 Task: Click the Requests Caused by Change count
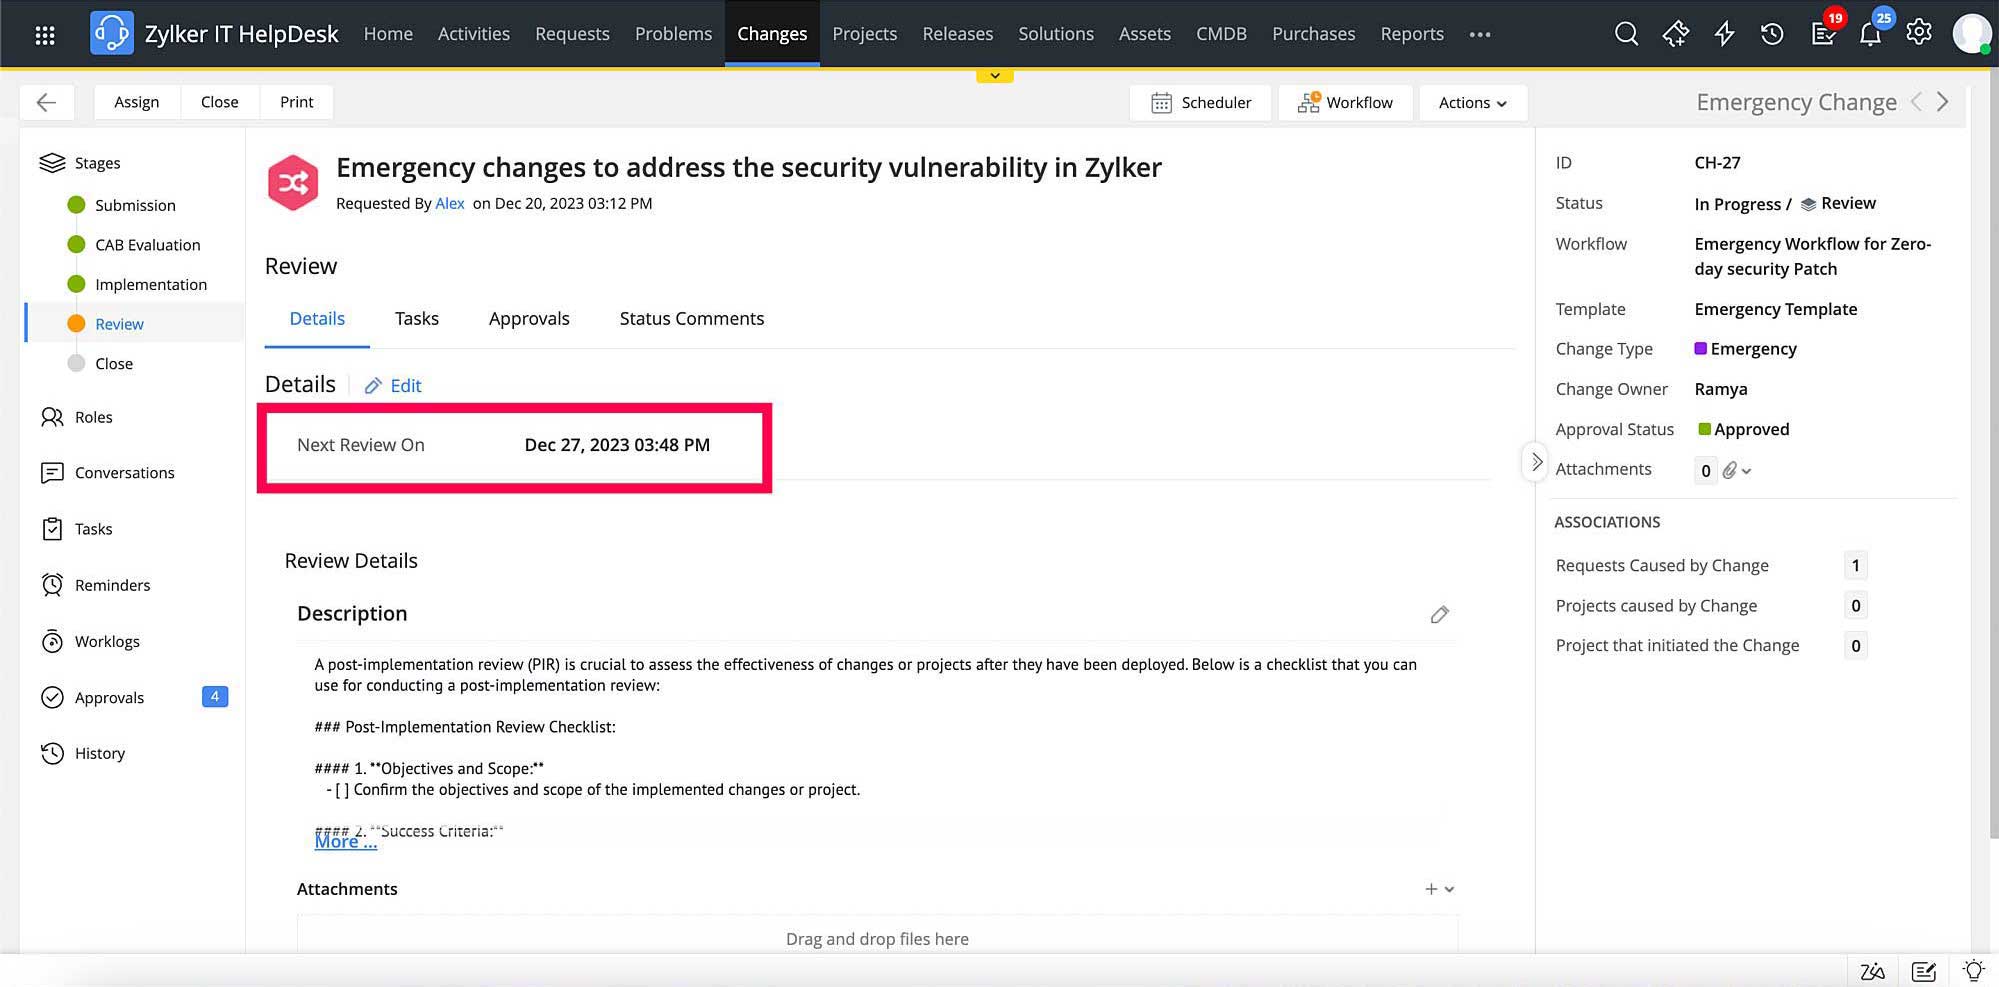click(x=1855, y=566)
